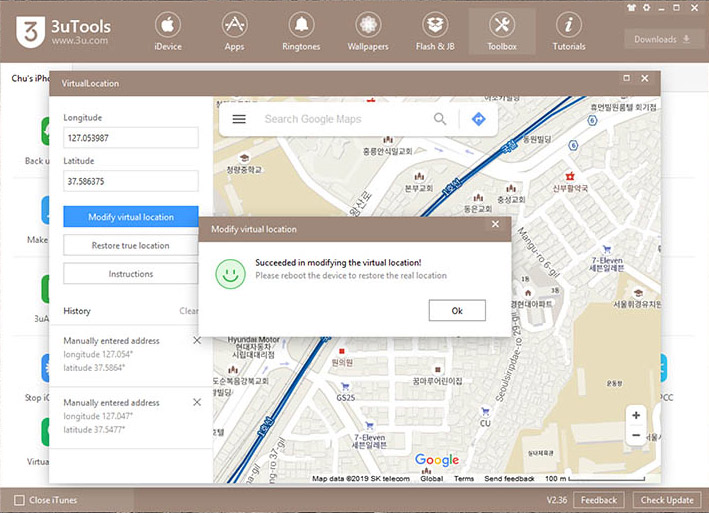Open the Toolbox section
Viewport: 709px width, 513px height.
(502, 32)
